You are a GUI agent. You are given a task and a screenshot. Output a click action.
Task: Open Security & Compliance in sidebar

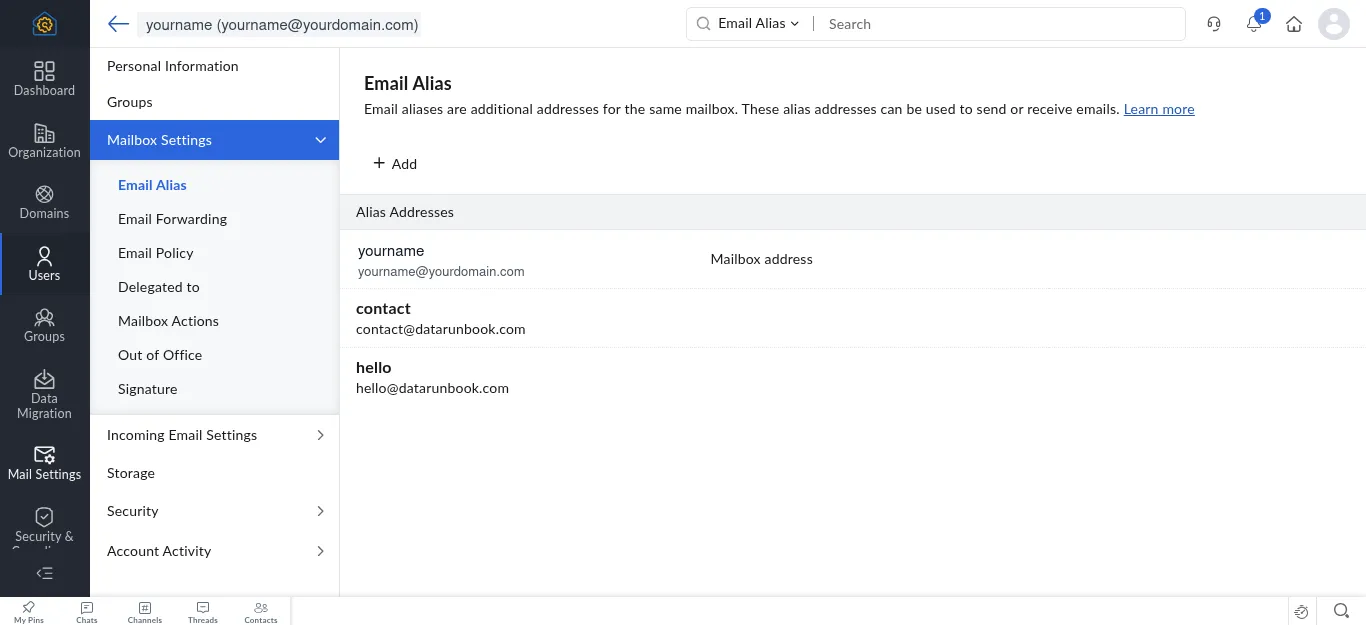[44, 526]
